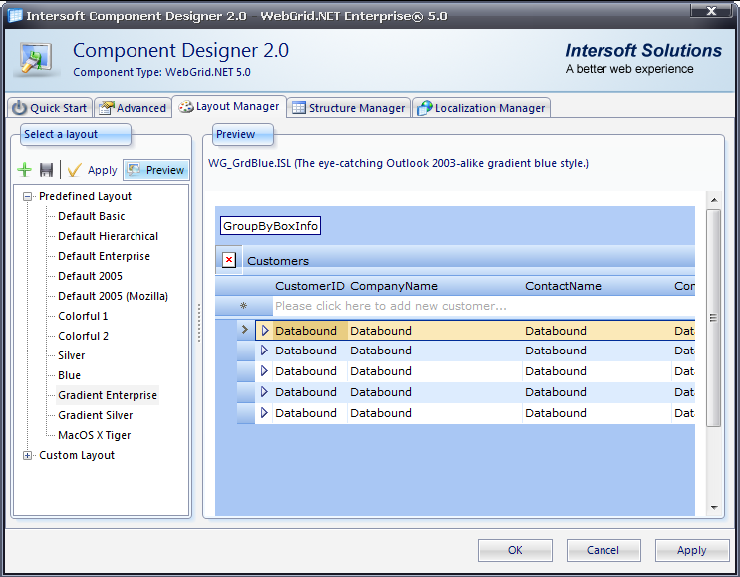Expand the fourth Databound row triangle
740x577 pixels.
click(x=264, y=392)
